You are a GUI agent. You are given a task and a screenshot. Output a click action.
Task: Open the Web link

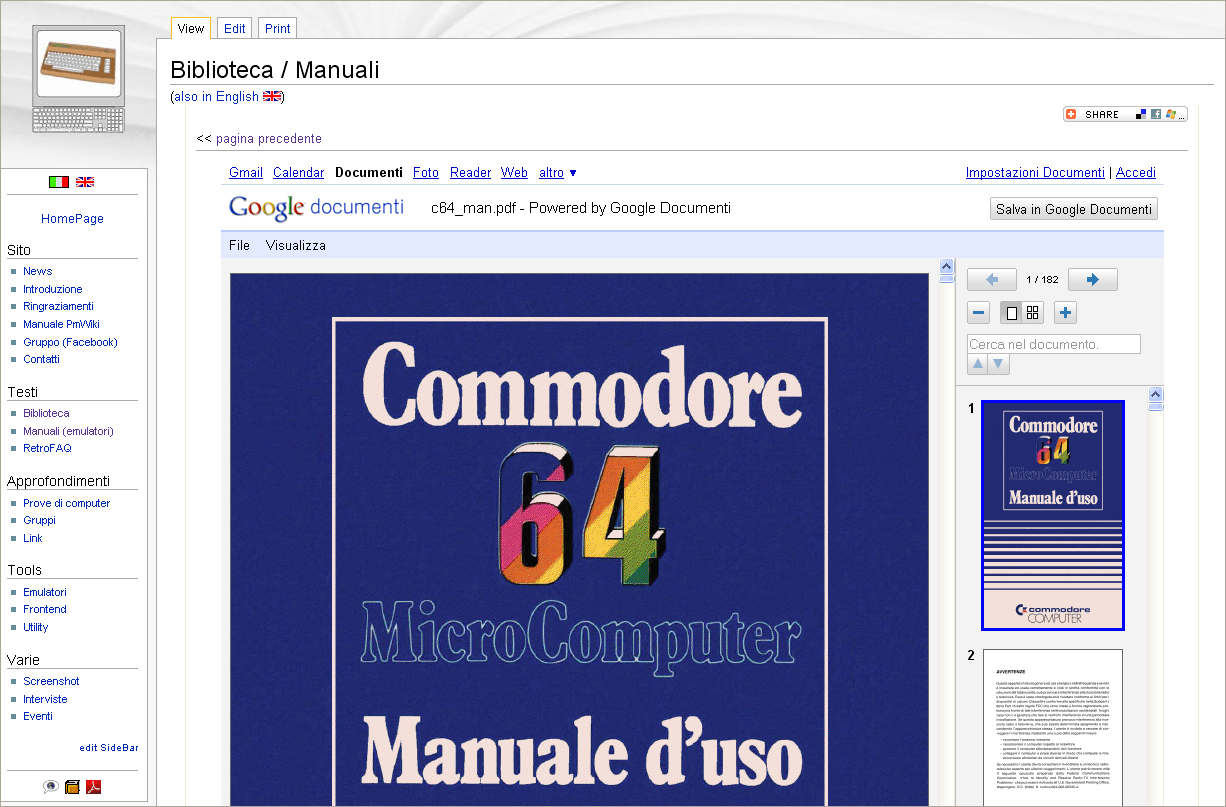coord(515,173)
